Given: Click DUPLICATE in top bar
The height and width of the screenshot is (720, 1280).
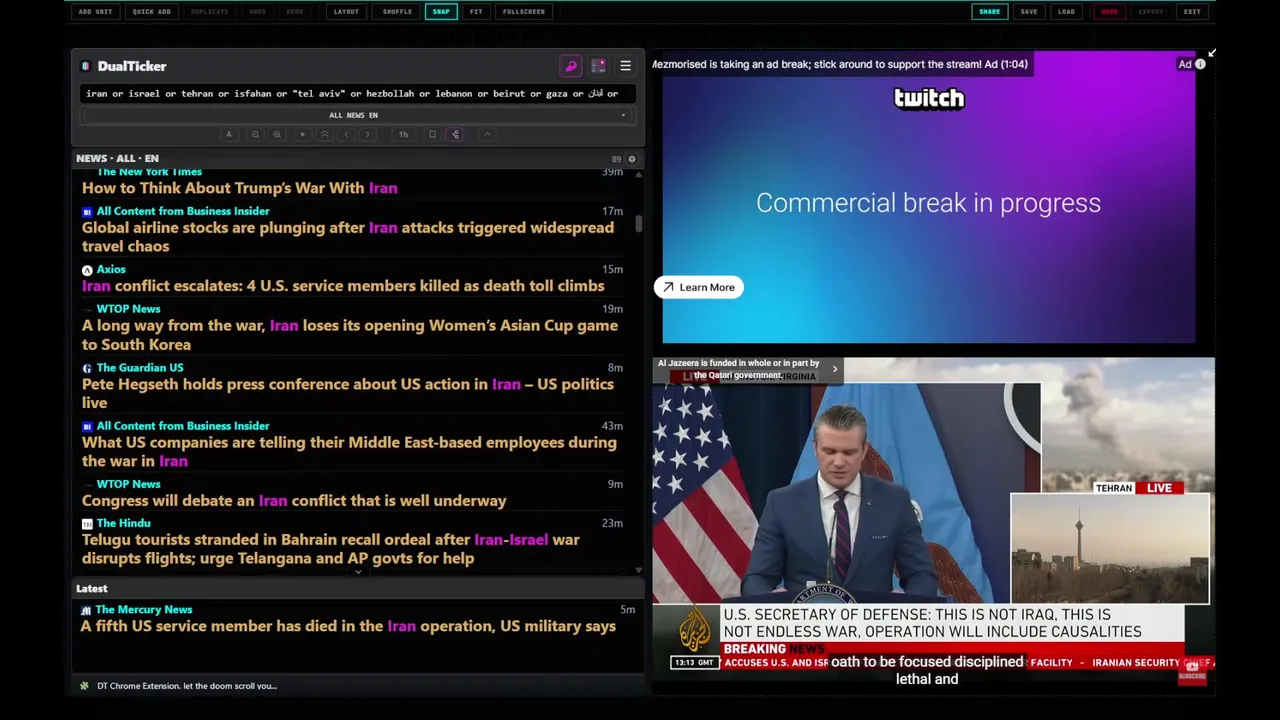Looking at the screenshot, I should [x=209, y=12].
